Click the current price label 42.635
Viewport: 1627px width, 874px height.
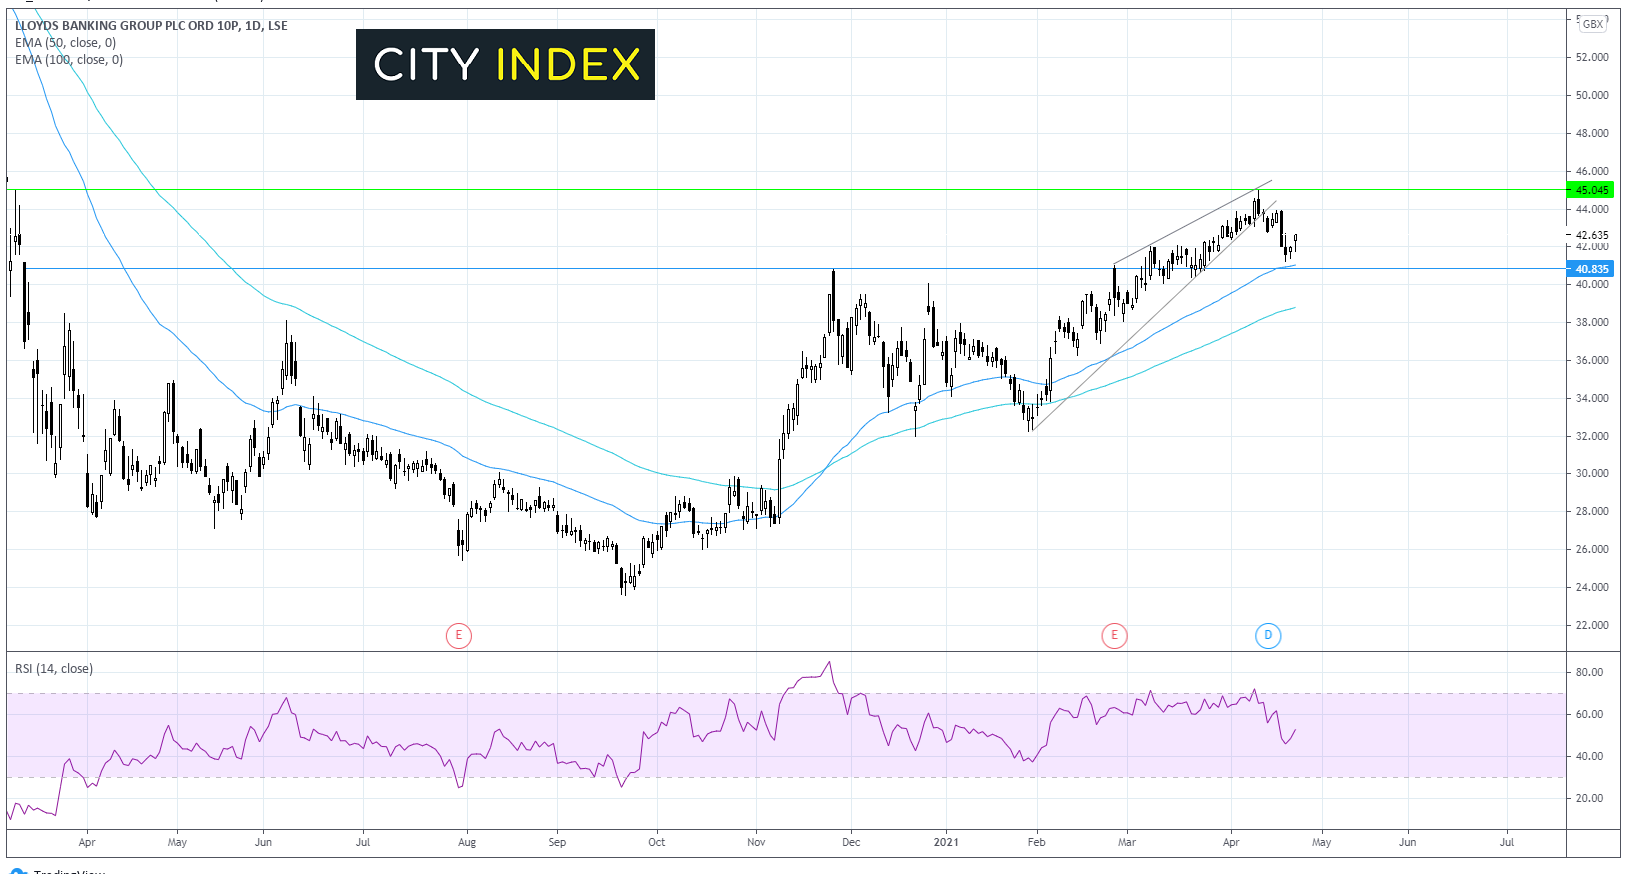(x=1591, y=236)
